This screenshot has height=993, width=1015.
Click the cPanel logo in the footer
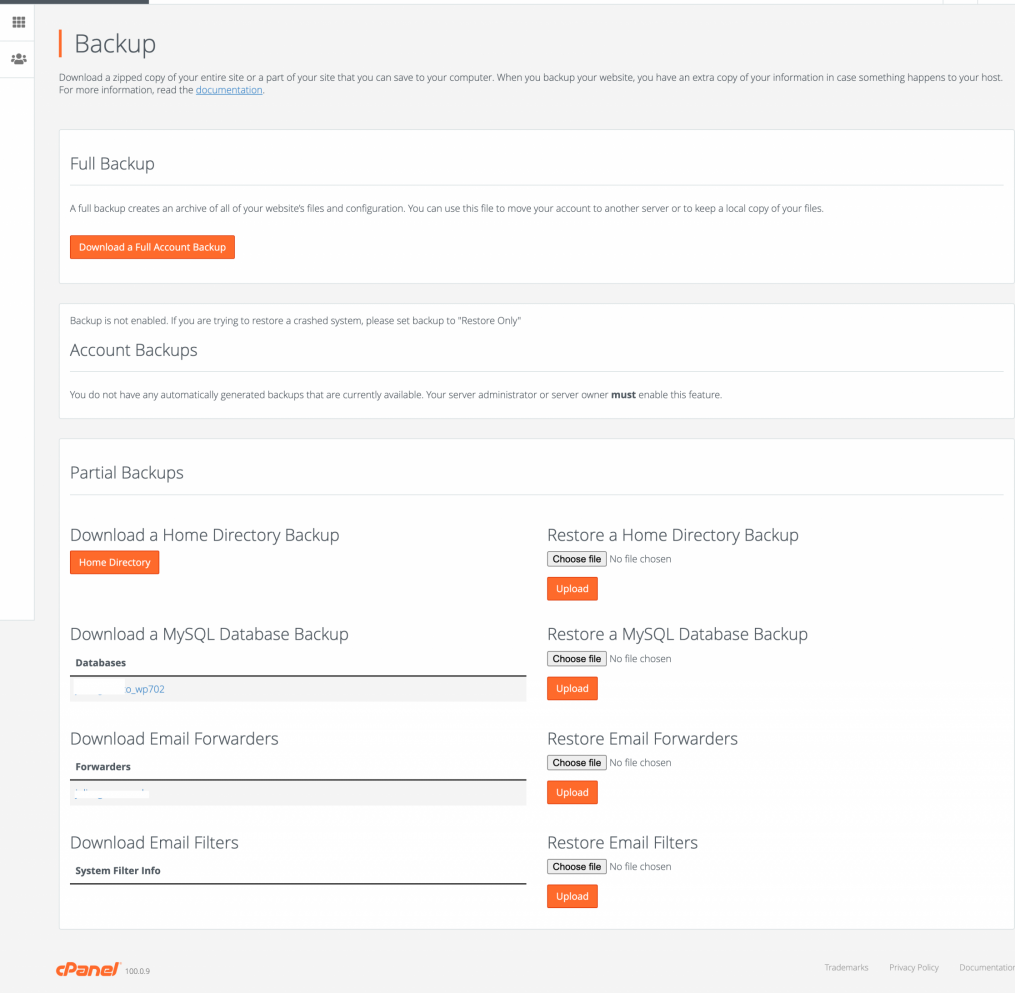(x=88, y=968)
